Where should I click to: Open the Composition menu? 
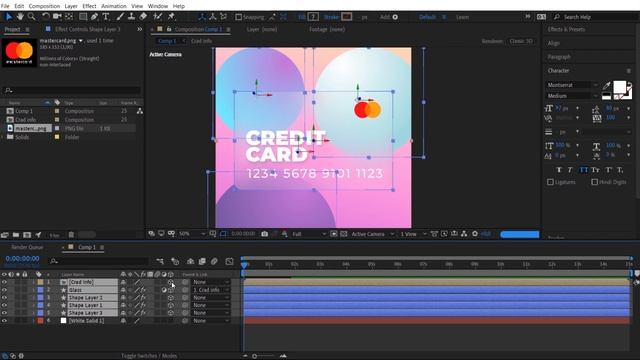pyautogui.click(x=44, y=6)
